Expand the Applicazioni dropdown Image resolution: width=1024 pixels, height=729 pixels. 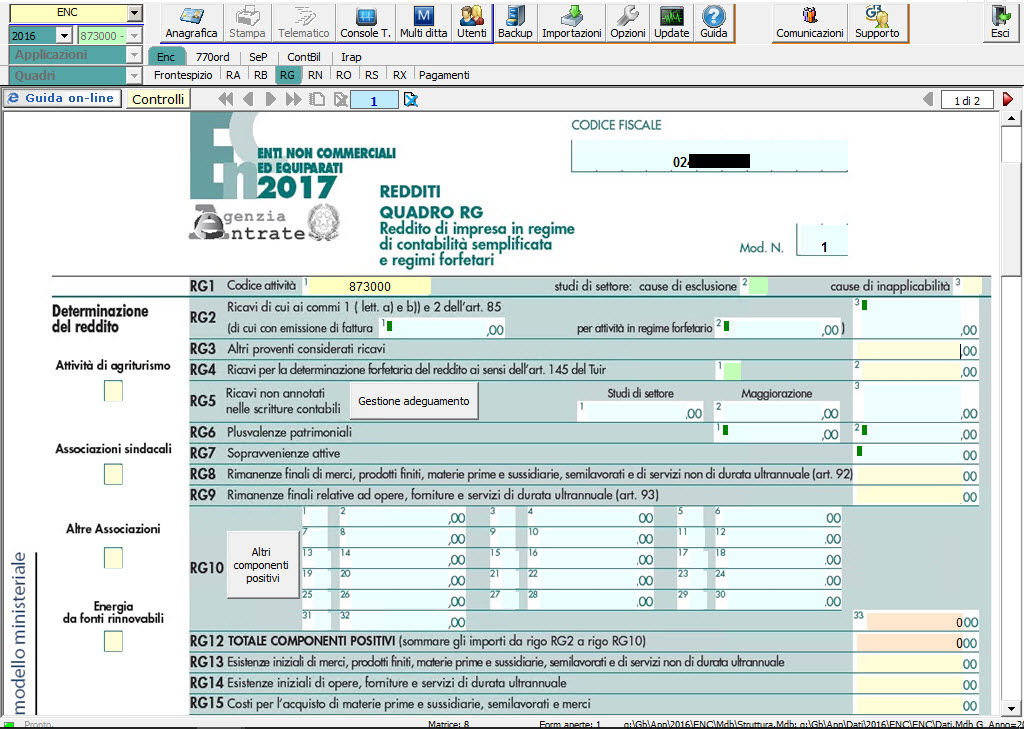[135, 56]
